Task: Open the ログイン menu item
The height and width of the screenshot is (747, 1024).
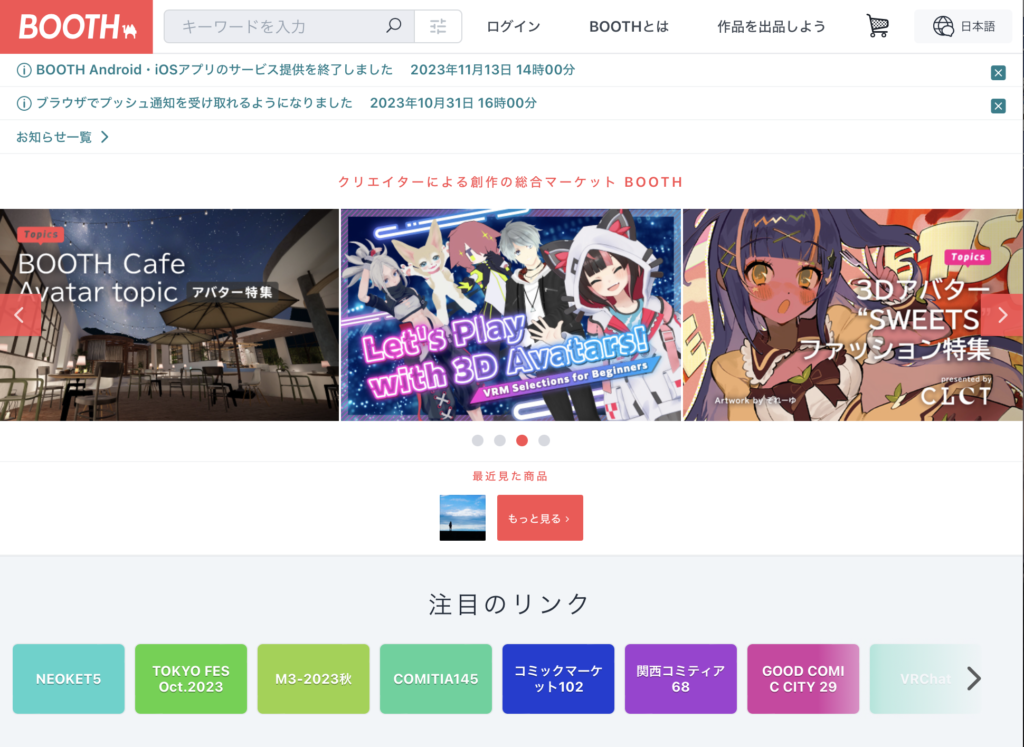Action: 513,27
